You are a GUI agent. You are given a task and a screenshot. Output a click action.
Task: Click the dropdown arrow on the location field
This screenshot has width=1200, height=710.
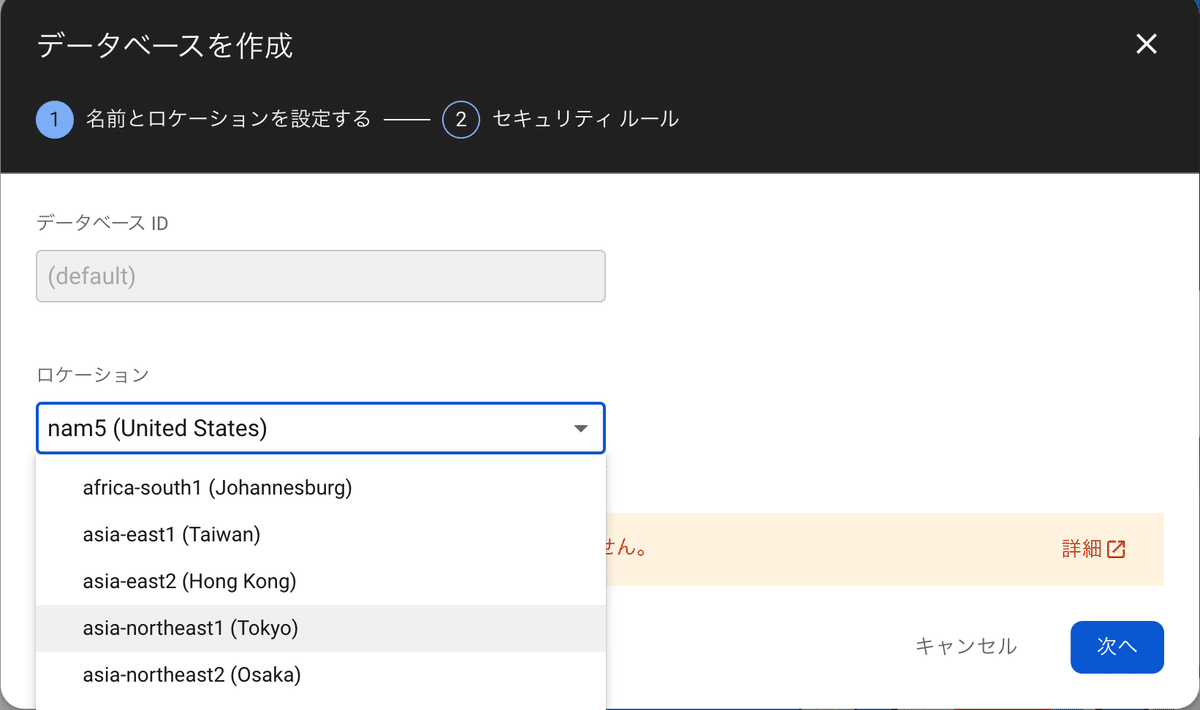pos(580,428)
